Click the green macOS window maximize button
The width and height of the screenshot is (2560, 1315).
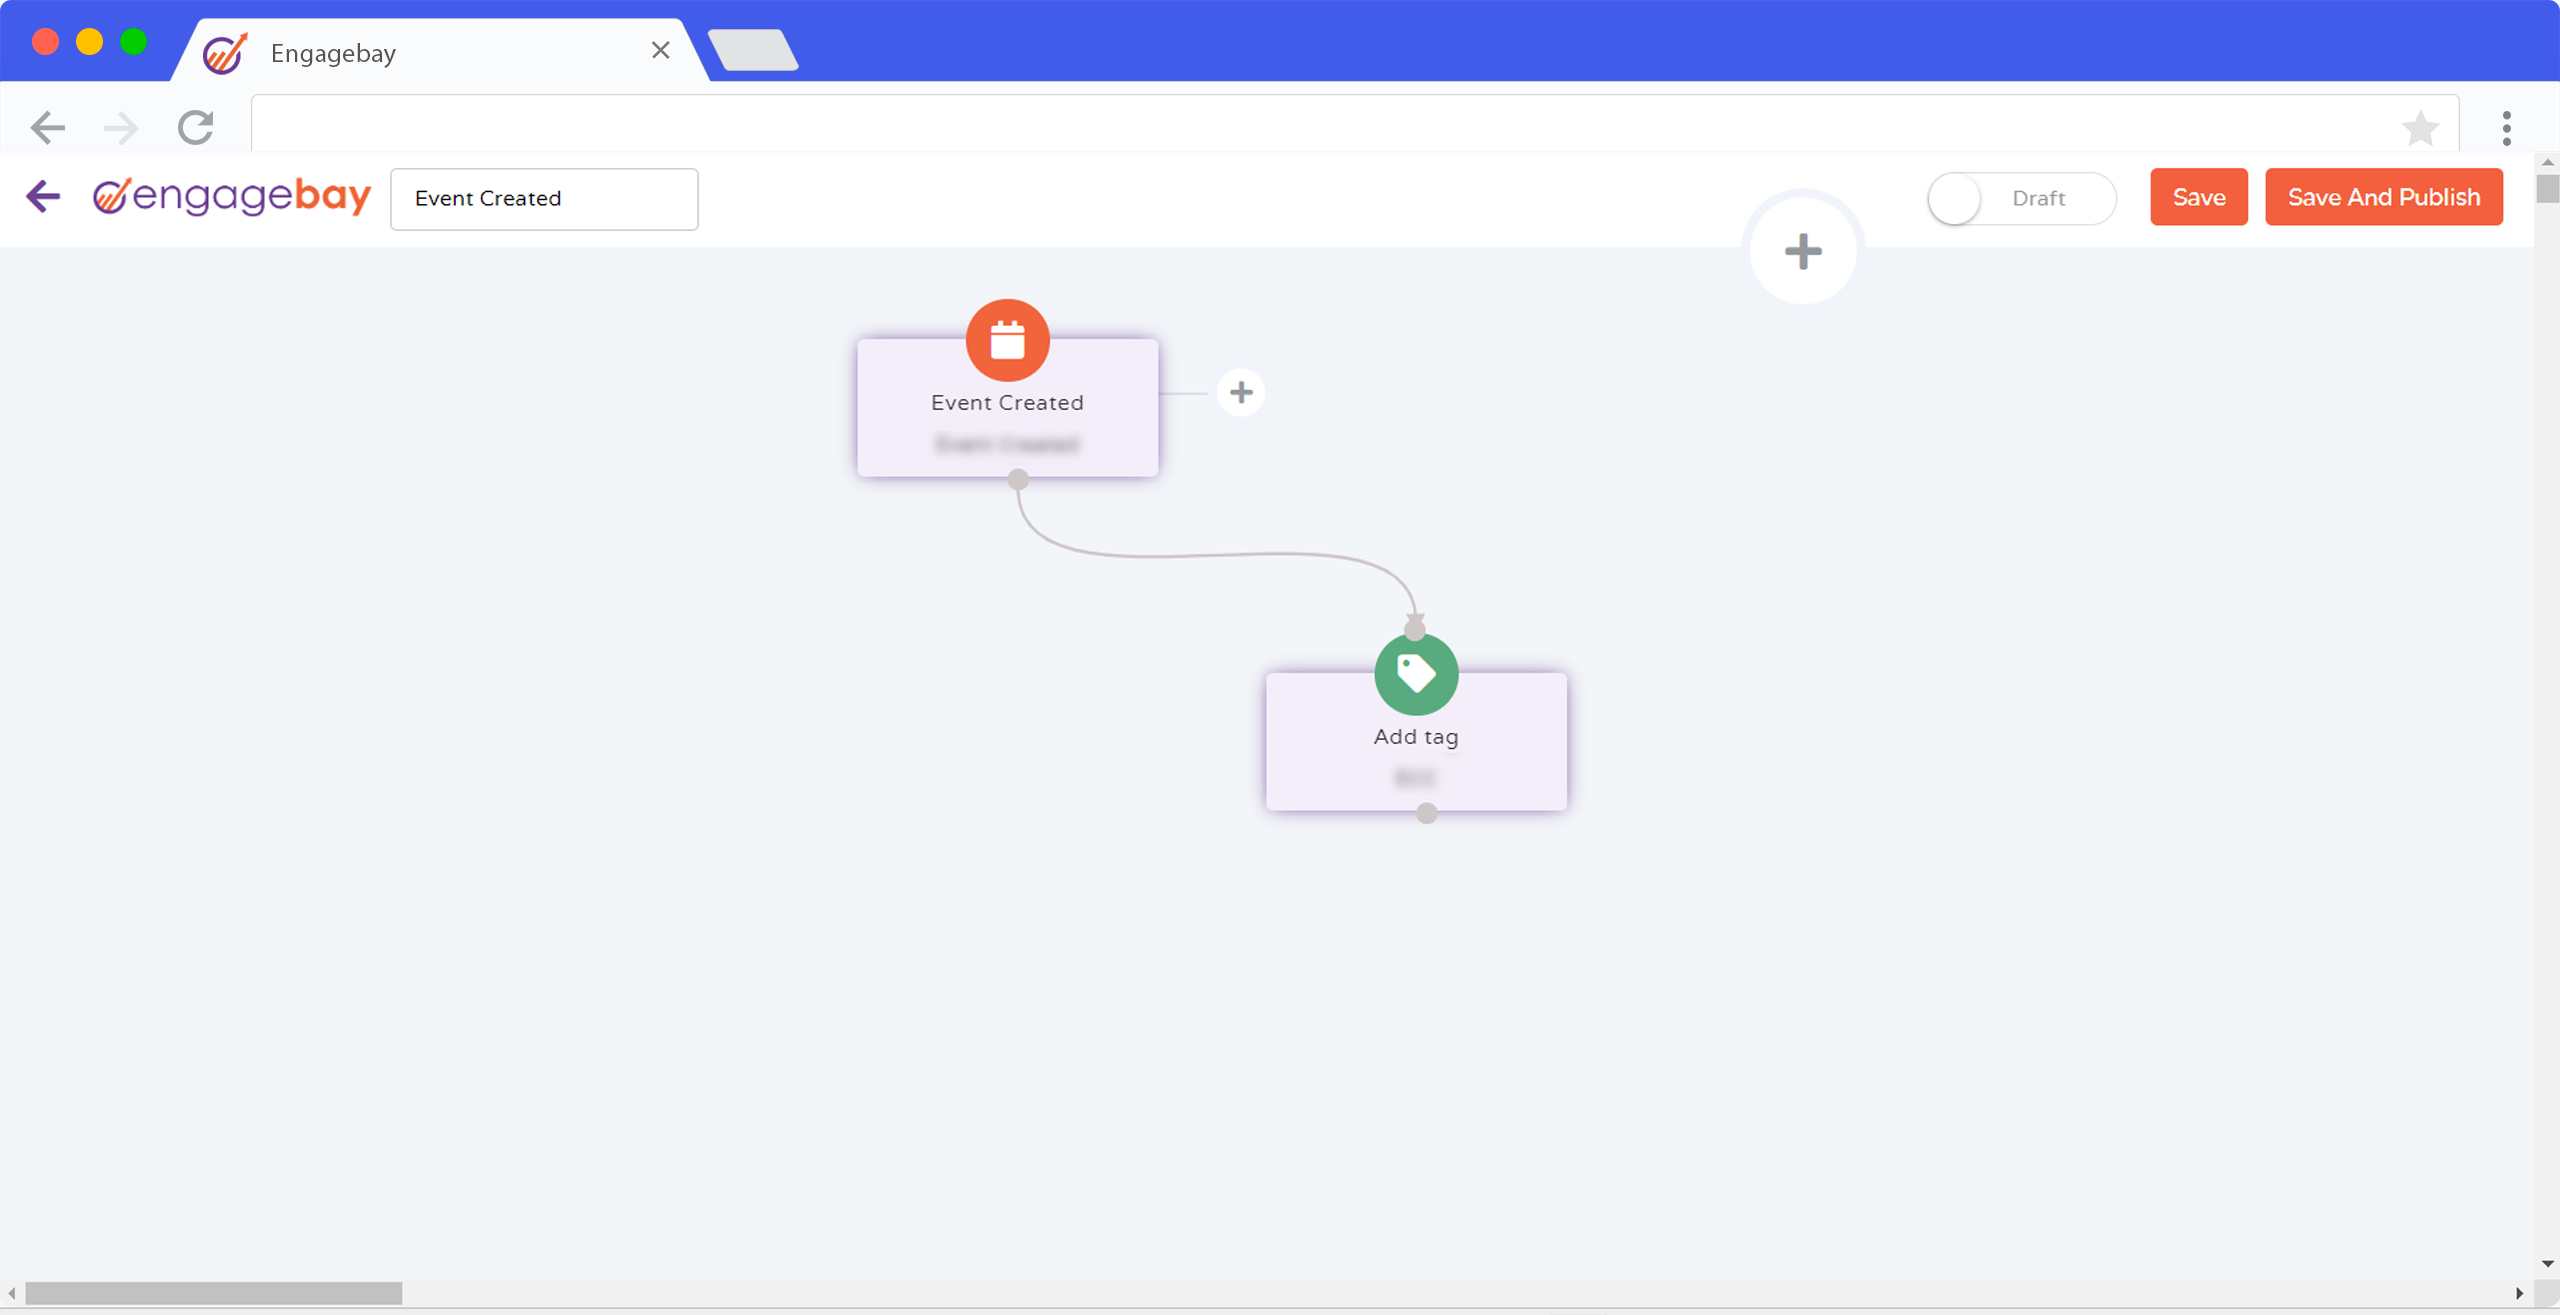click(x=133, y=41)
